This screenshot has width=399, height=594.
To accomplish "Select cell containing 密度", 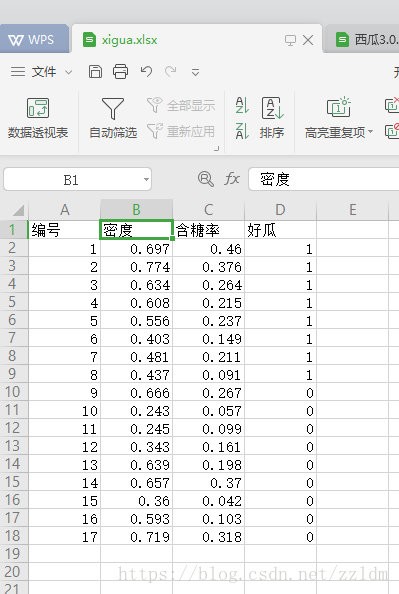I will 136,230.
